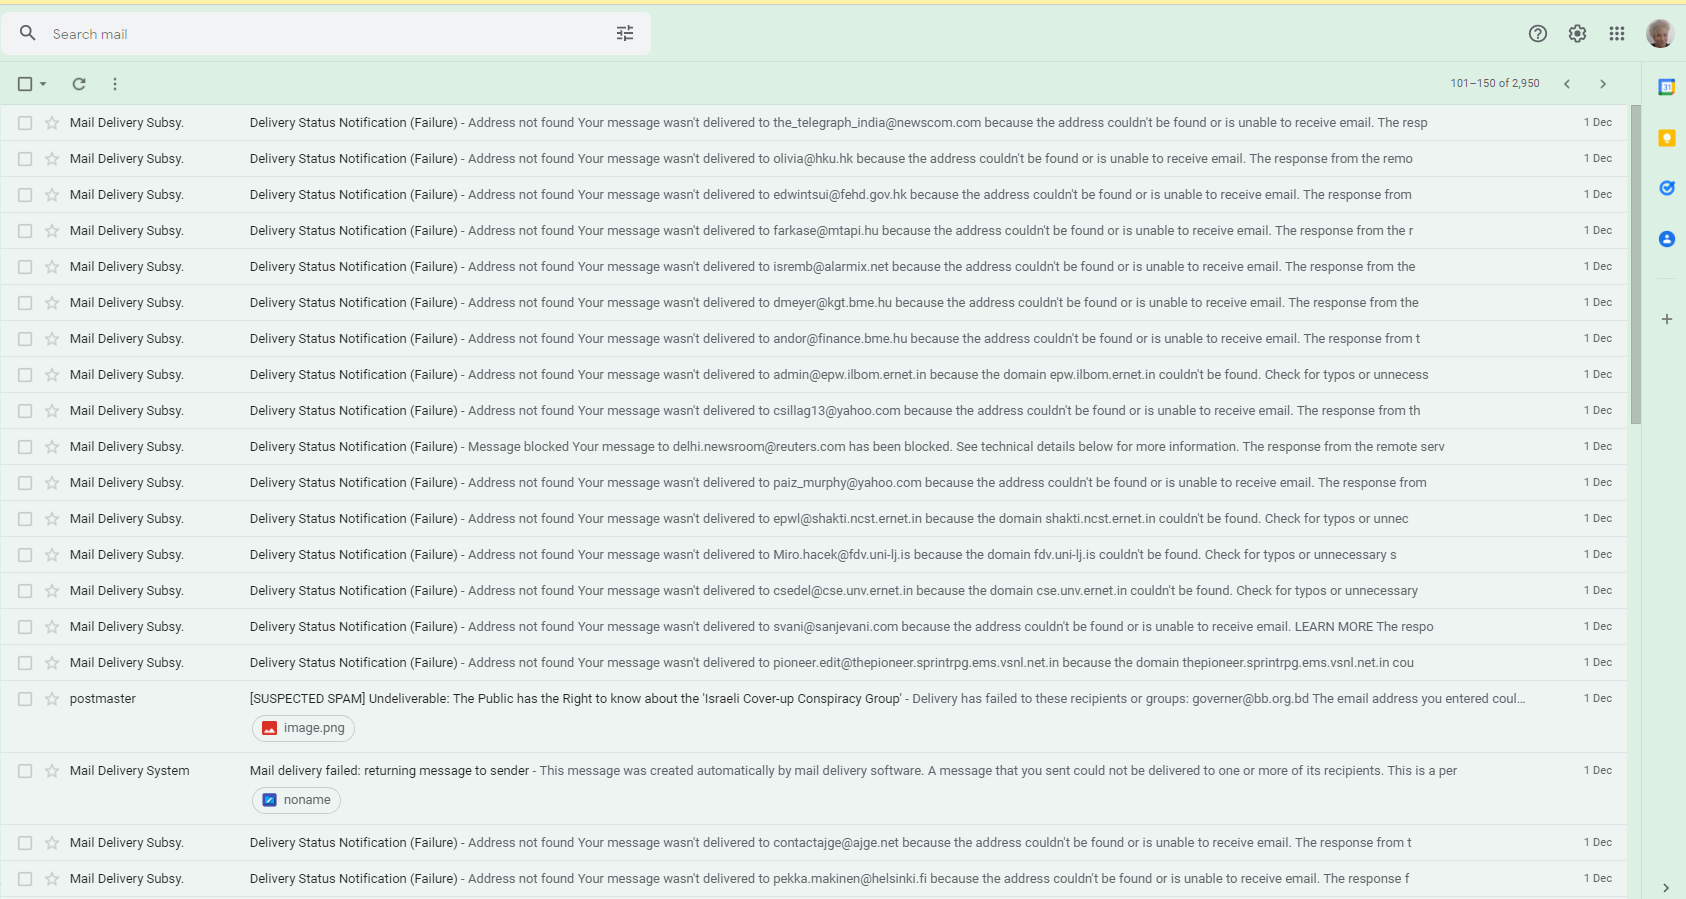The image size is (1686, 899).
Task: Open the image.png attachment chip
Action: tap(303, 728)
